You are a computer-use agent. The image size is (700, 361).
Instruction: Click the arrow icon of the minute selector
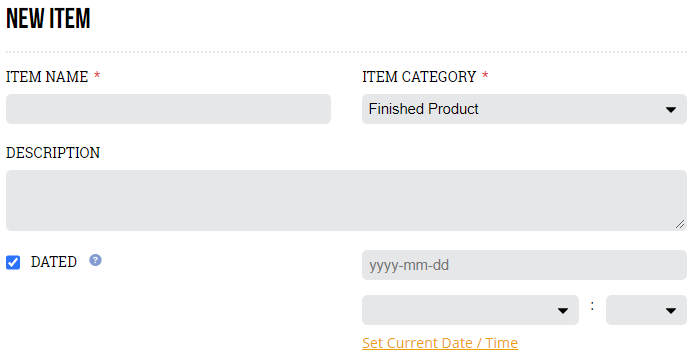coord(671,311)
